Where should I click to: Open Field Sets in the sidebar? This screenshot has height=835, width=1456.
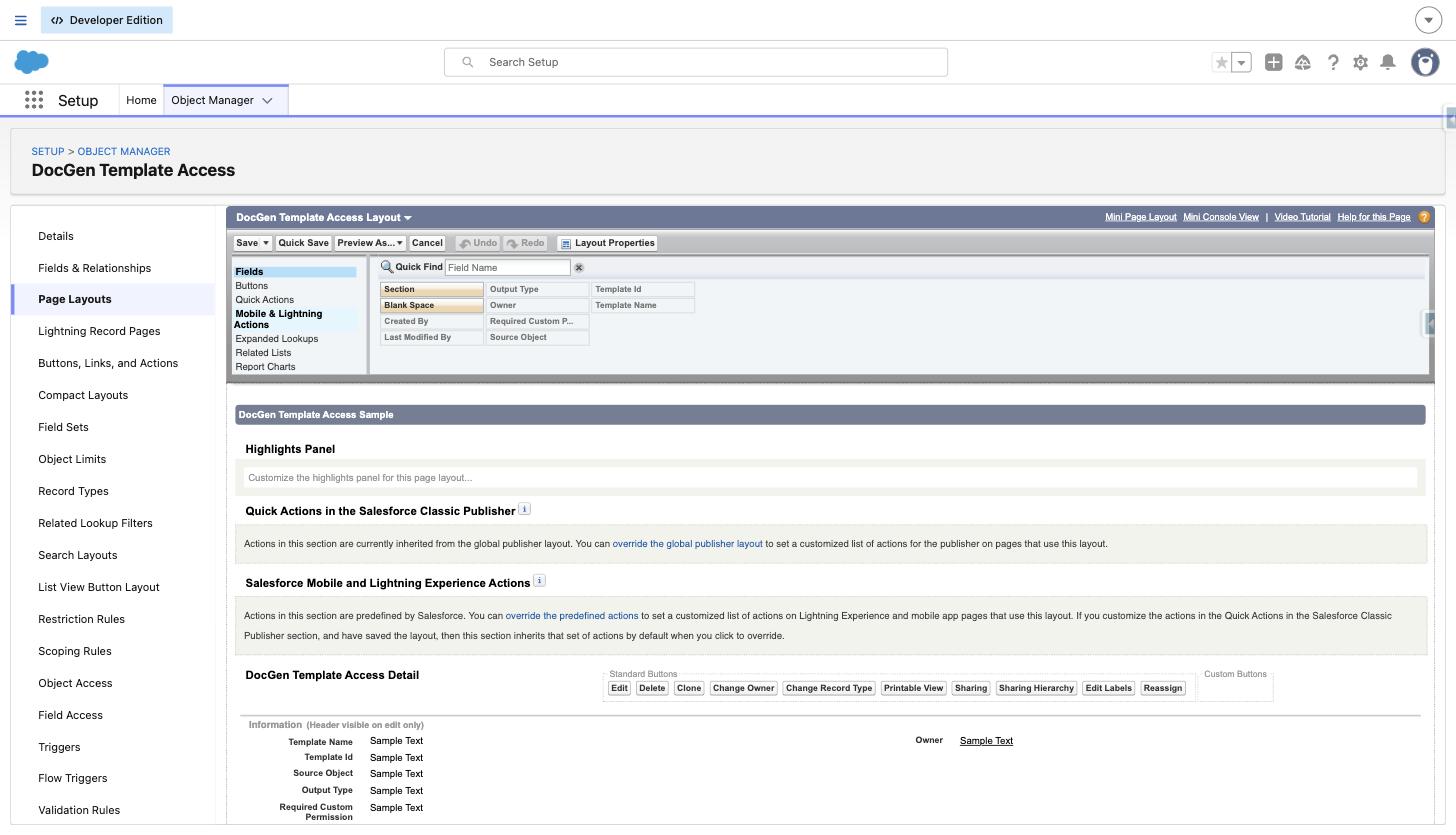[63, 427]
